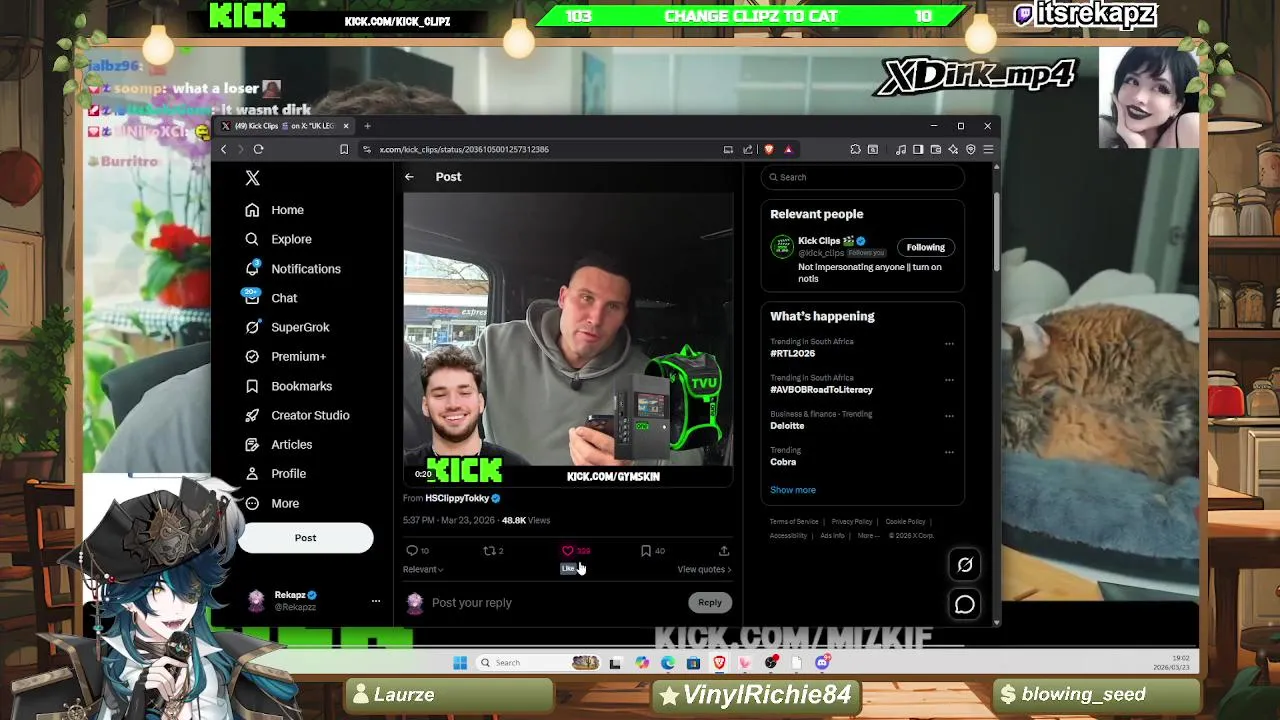1280x720 pixels.
Task: Open Privacy Policy footer link
Action: pyautogui.click(x=852, y=522)
